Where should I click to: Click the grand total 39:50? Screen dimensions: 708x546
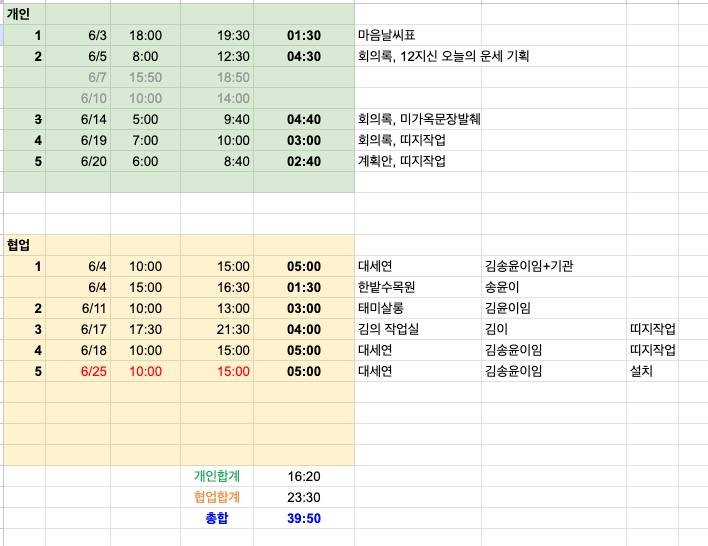304,518
